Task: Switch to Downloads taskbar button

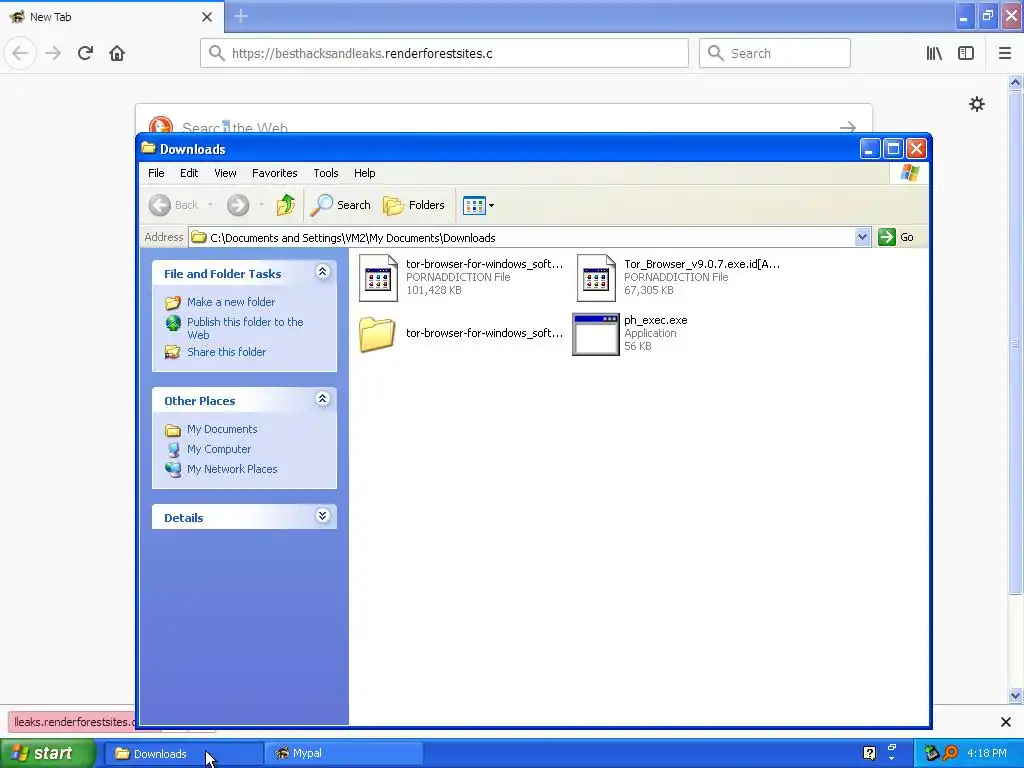Action: pos(183,754)
